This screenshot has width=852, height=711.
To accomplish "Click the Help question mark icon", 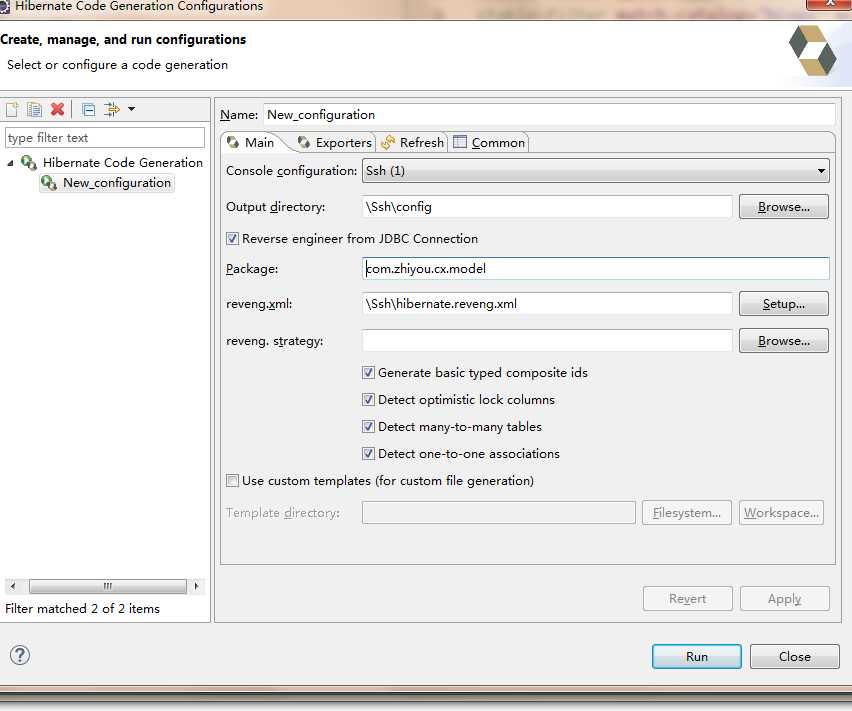I will 20,655.
